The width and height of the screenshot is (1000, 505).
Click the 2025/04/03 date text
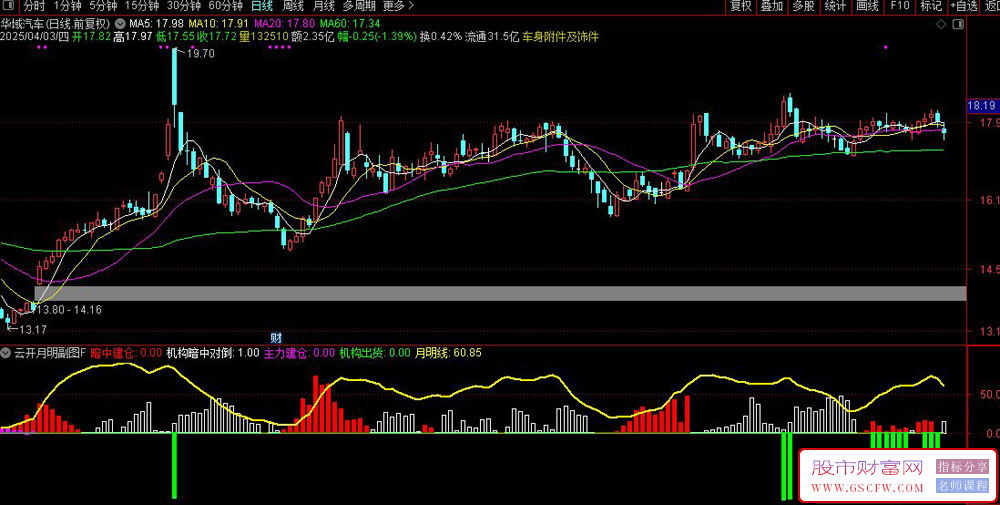click(28, 37)
